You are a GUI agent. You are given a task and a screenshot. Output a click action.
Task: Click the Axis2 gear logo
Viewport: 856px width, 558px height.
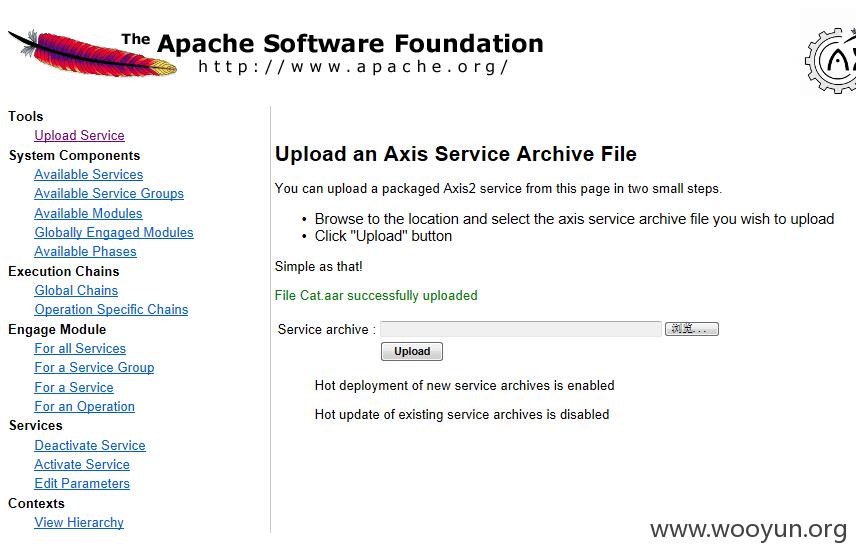[x=830, y=60]
